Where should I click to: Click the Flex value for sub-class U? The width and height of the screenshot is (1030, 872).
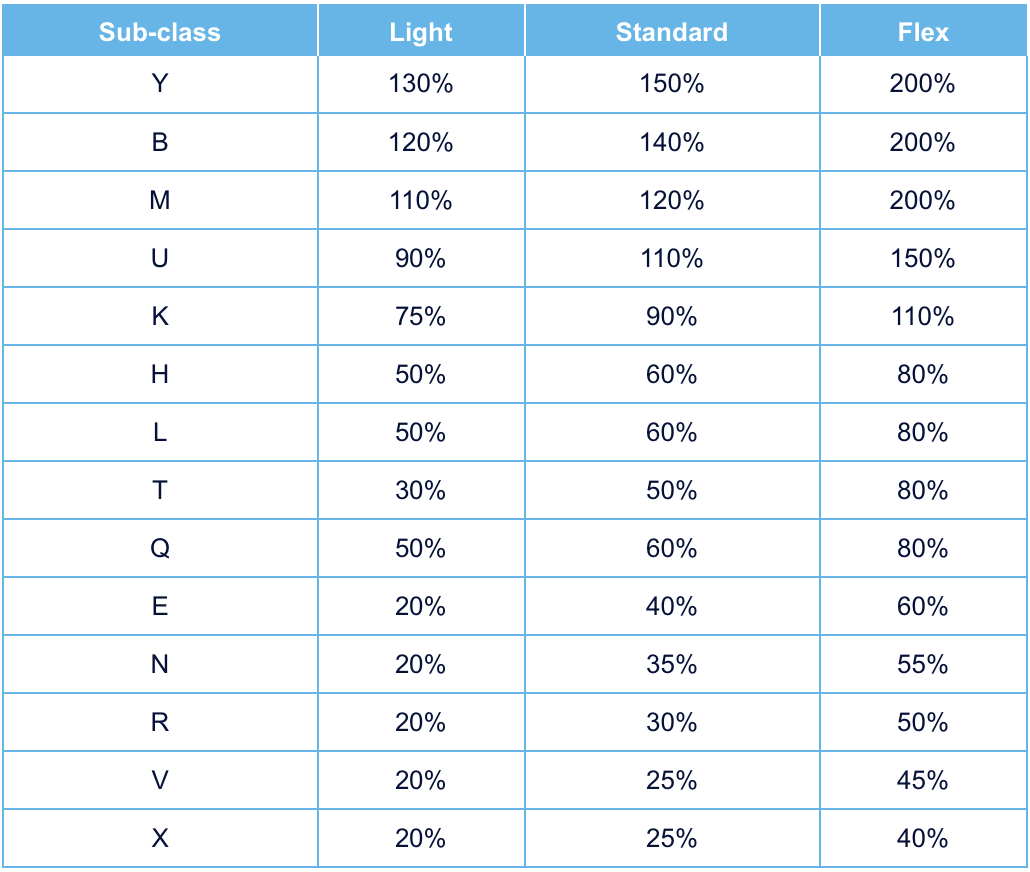(923, 258)
